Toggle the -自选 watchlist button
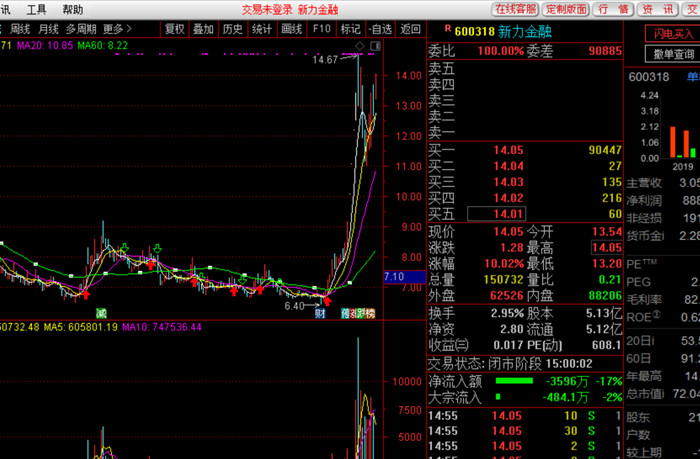The width and height of the screenshot is (700, 459). tap(380, 29)
